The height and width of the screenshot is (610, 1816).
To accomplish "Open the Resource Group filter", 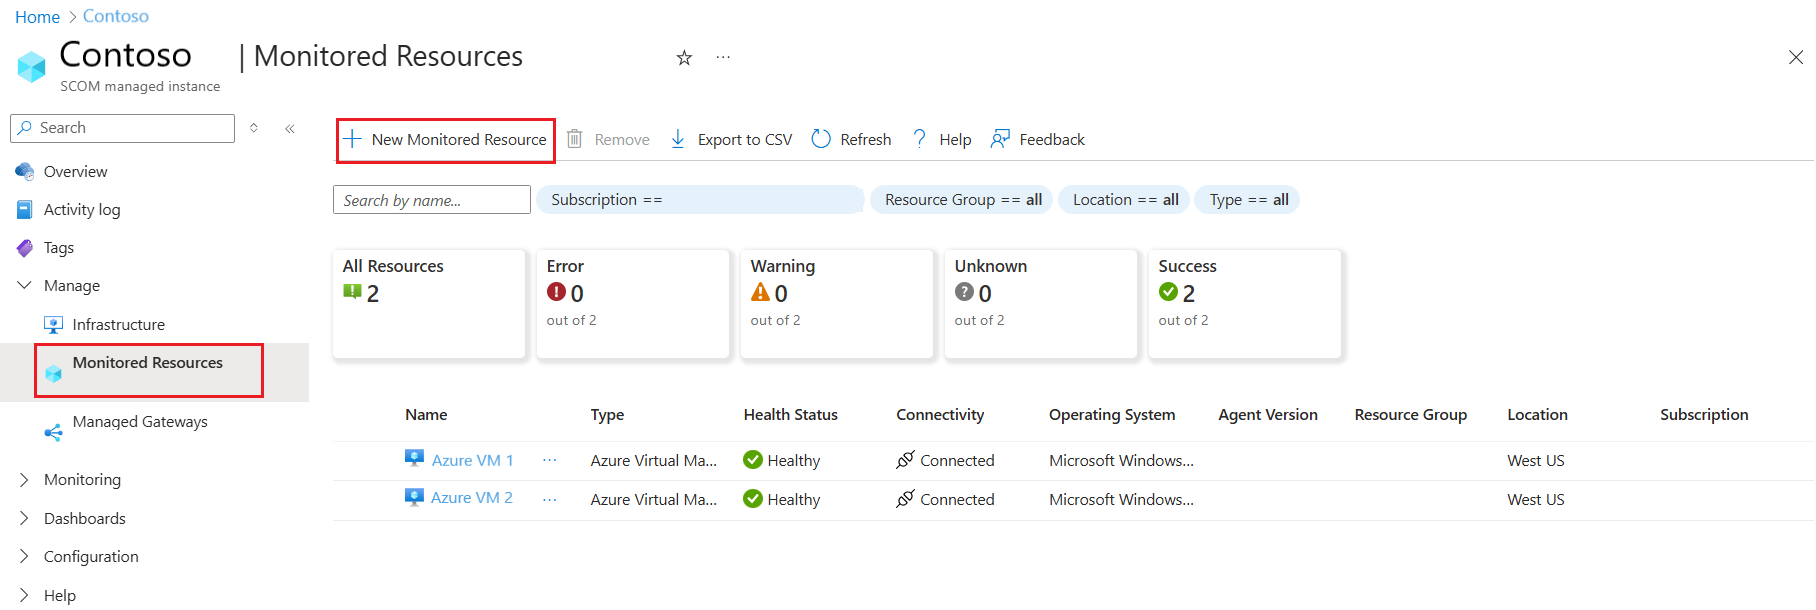I will pyautogui.click(x=962, y=200).
